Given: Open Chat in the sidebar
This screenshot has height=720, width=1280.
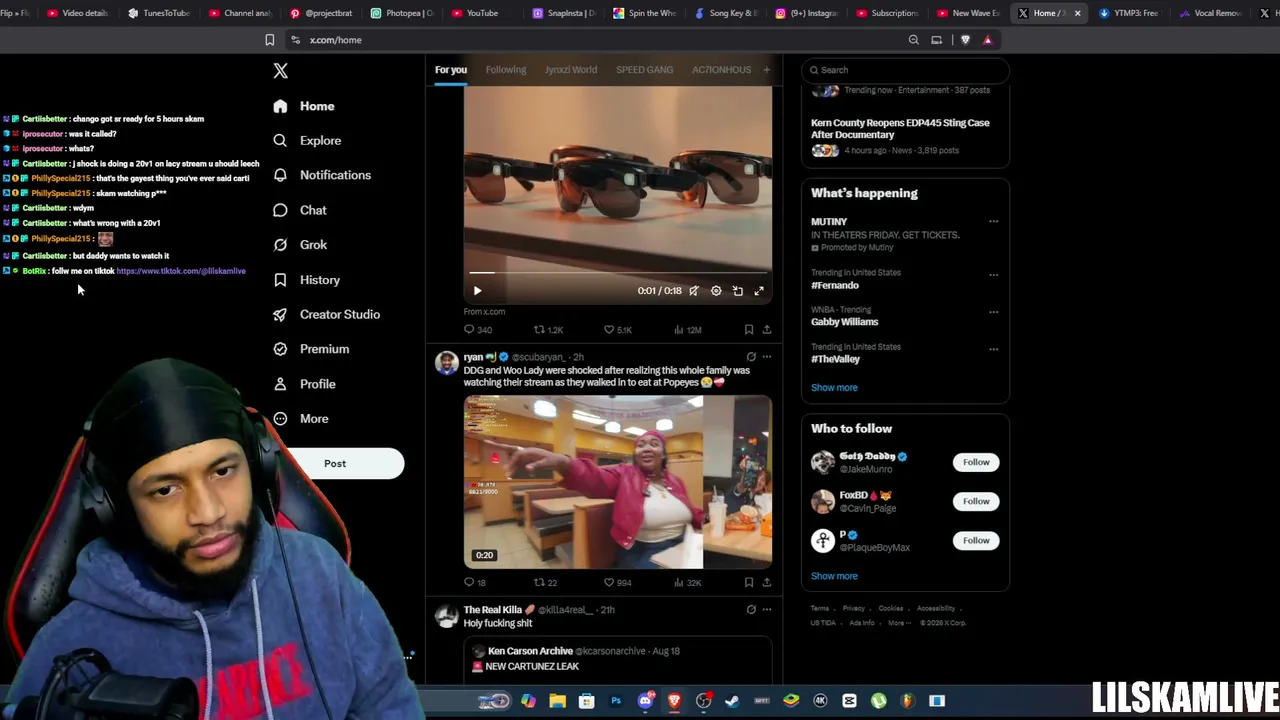Looking at the screenshot, I should pos(300,210).
